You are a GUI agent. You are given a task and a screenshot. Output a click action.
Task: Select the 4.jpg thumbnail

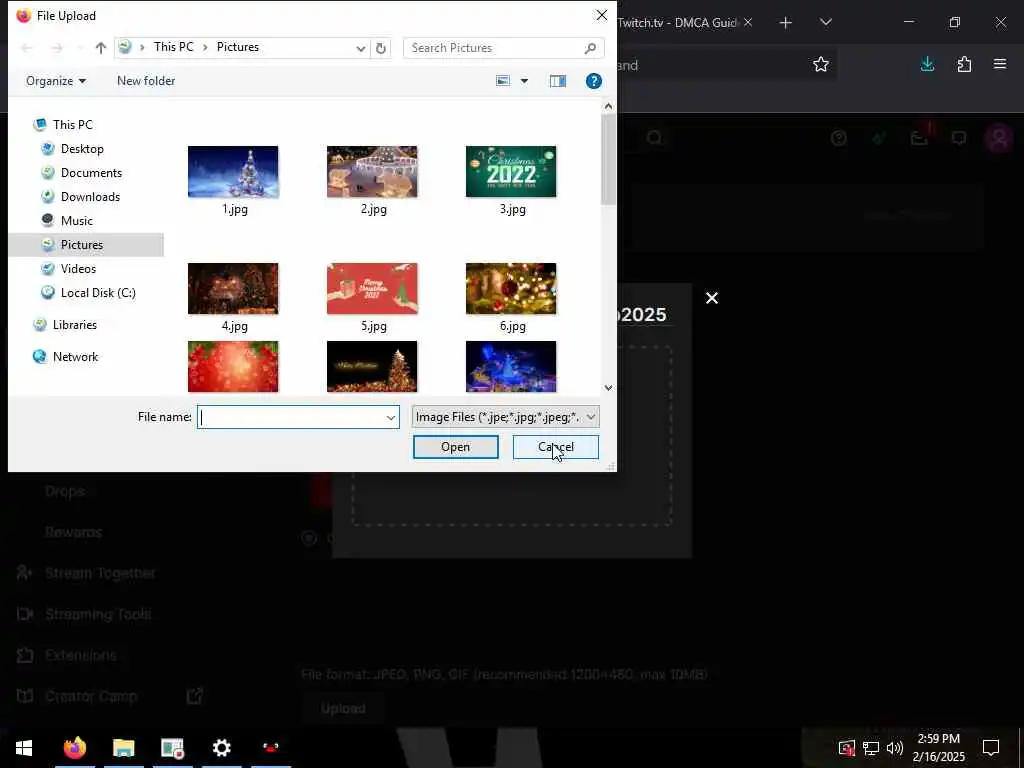click(x=233, y=289)
